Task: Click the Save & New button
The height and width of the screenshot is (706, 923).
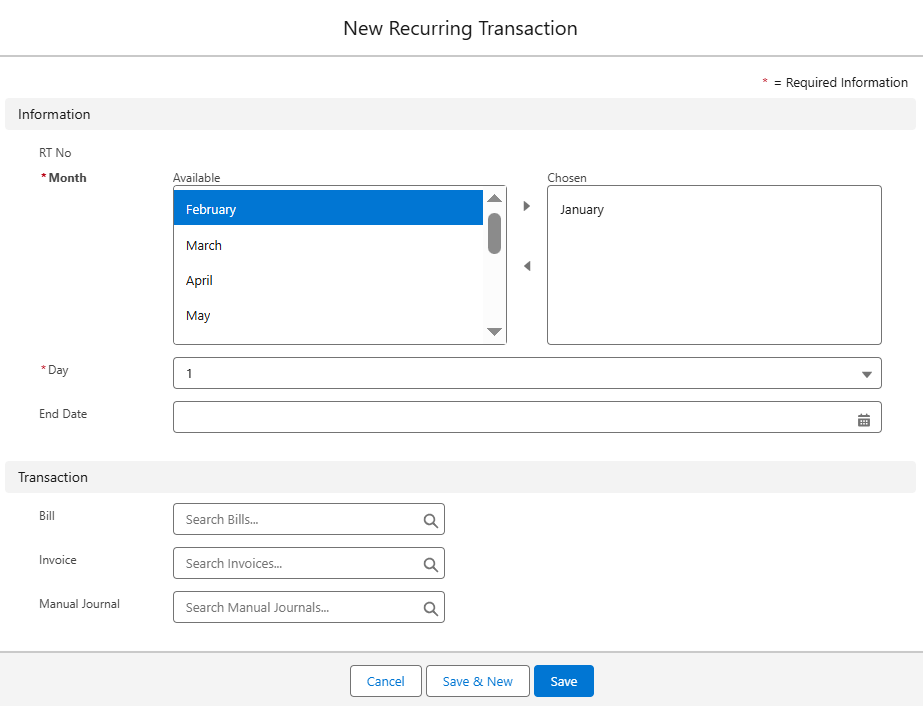Action: (477, 681)
